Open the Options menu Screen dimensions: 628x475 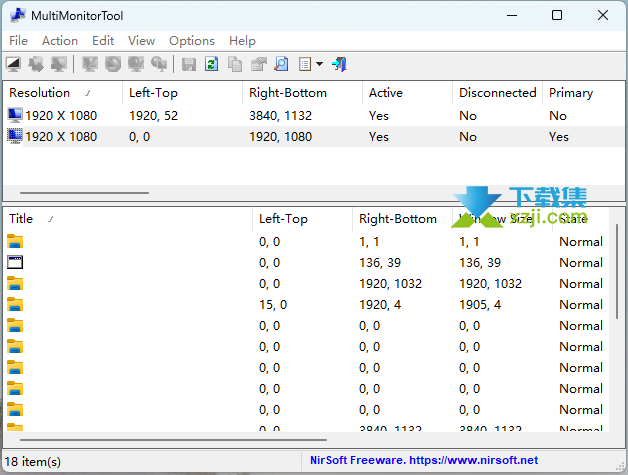[192, 40]
